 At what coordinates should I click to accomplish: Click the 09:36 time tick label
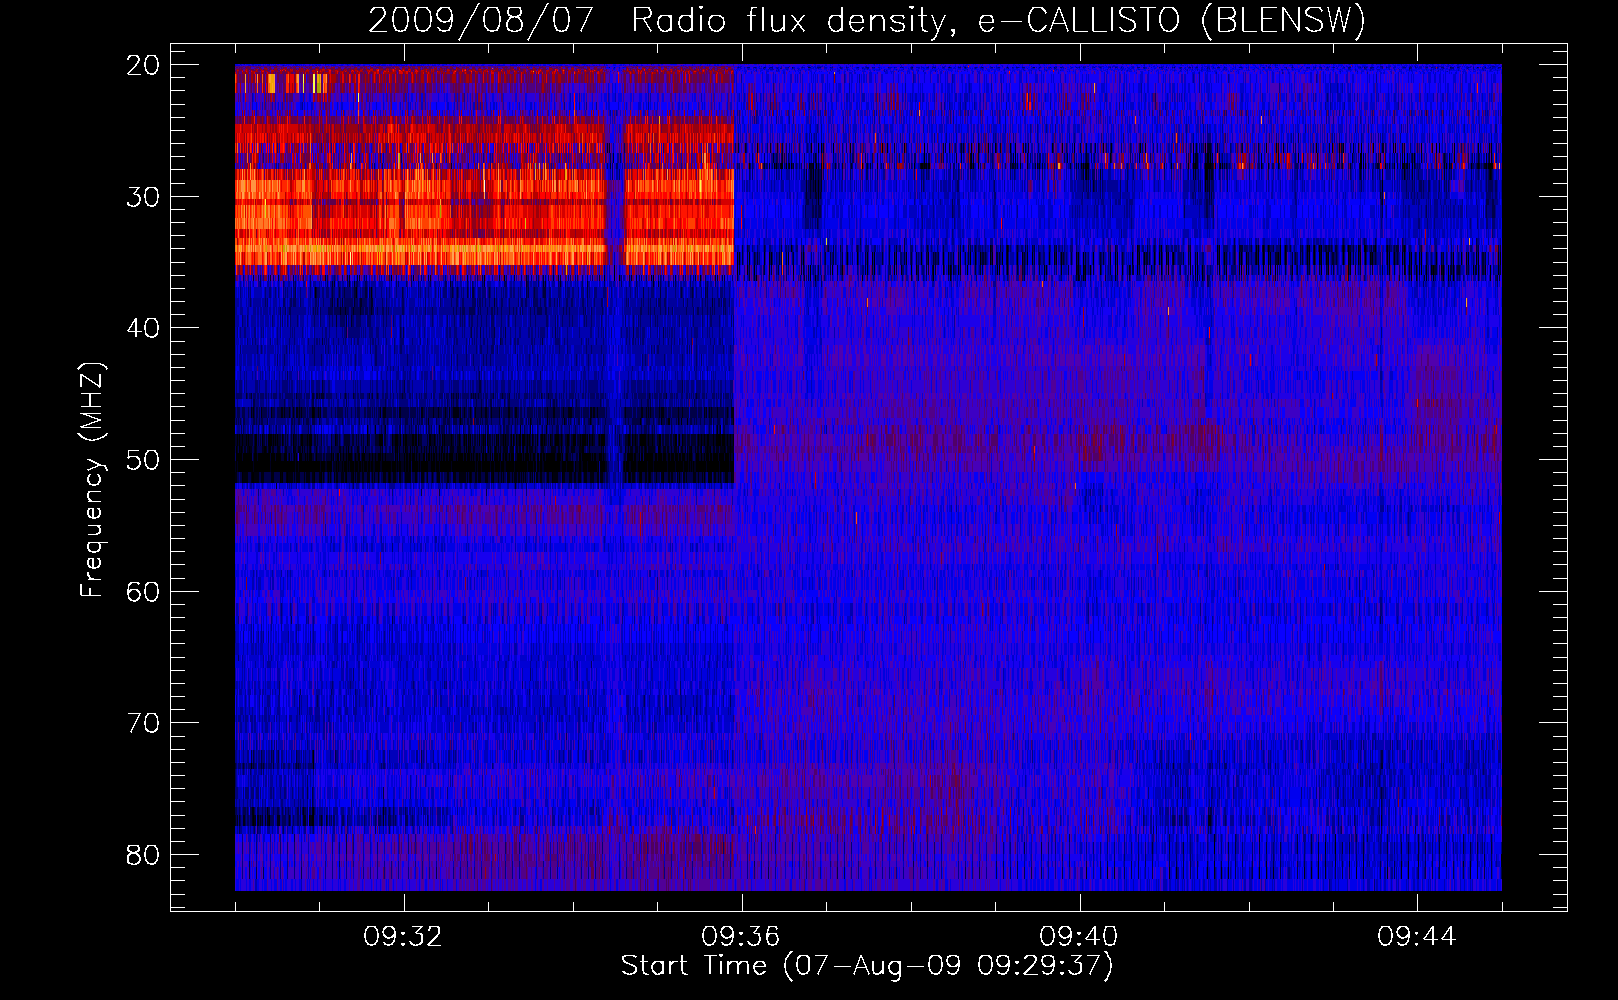741,937
